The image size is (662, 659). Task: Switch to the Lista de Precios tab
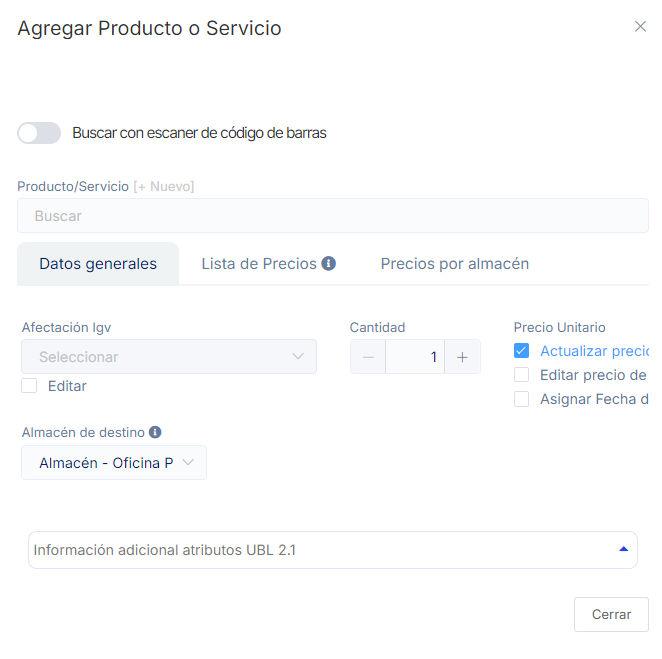pos(259,264)
